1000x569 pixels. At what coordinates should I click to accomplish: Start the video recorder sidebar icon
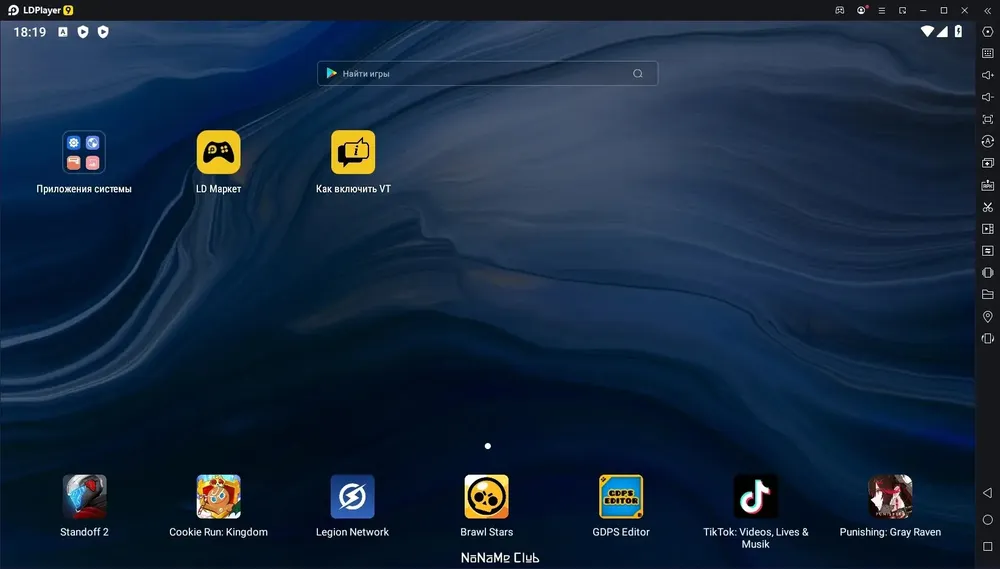(x=987, y=228)
